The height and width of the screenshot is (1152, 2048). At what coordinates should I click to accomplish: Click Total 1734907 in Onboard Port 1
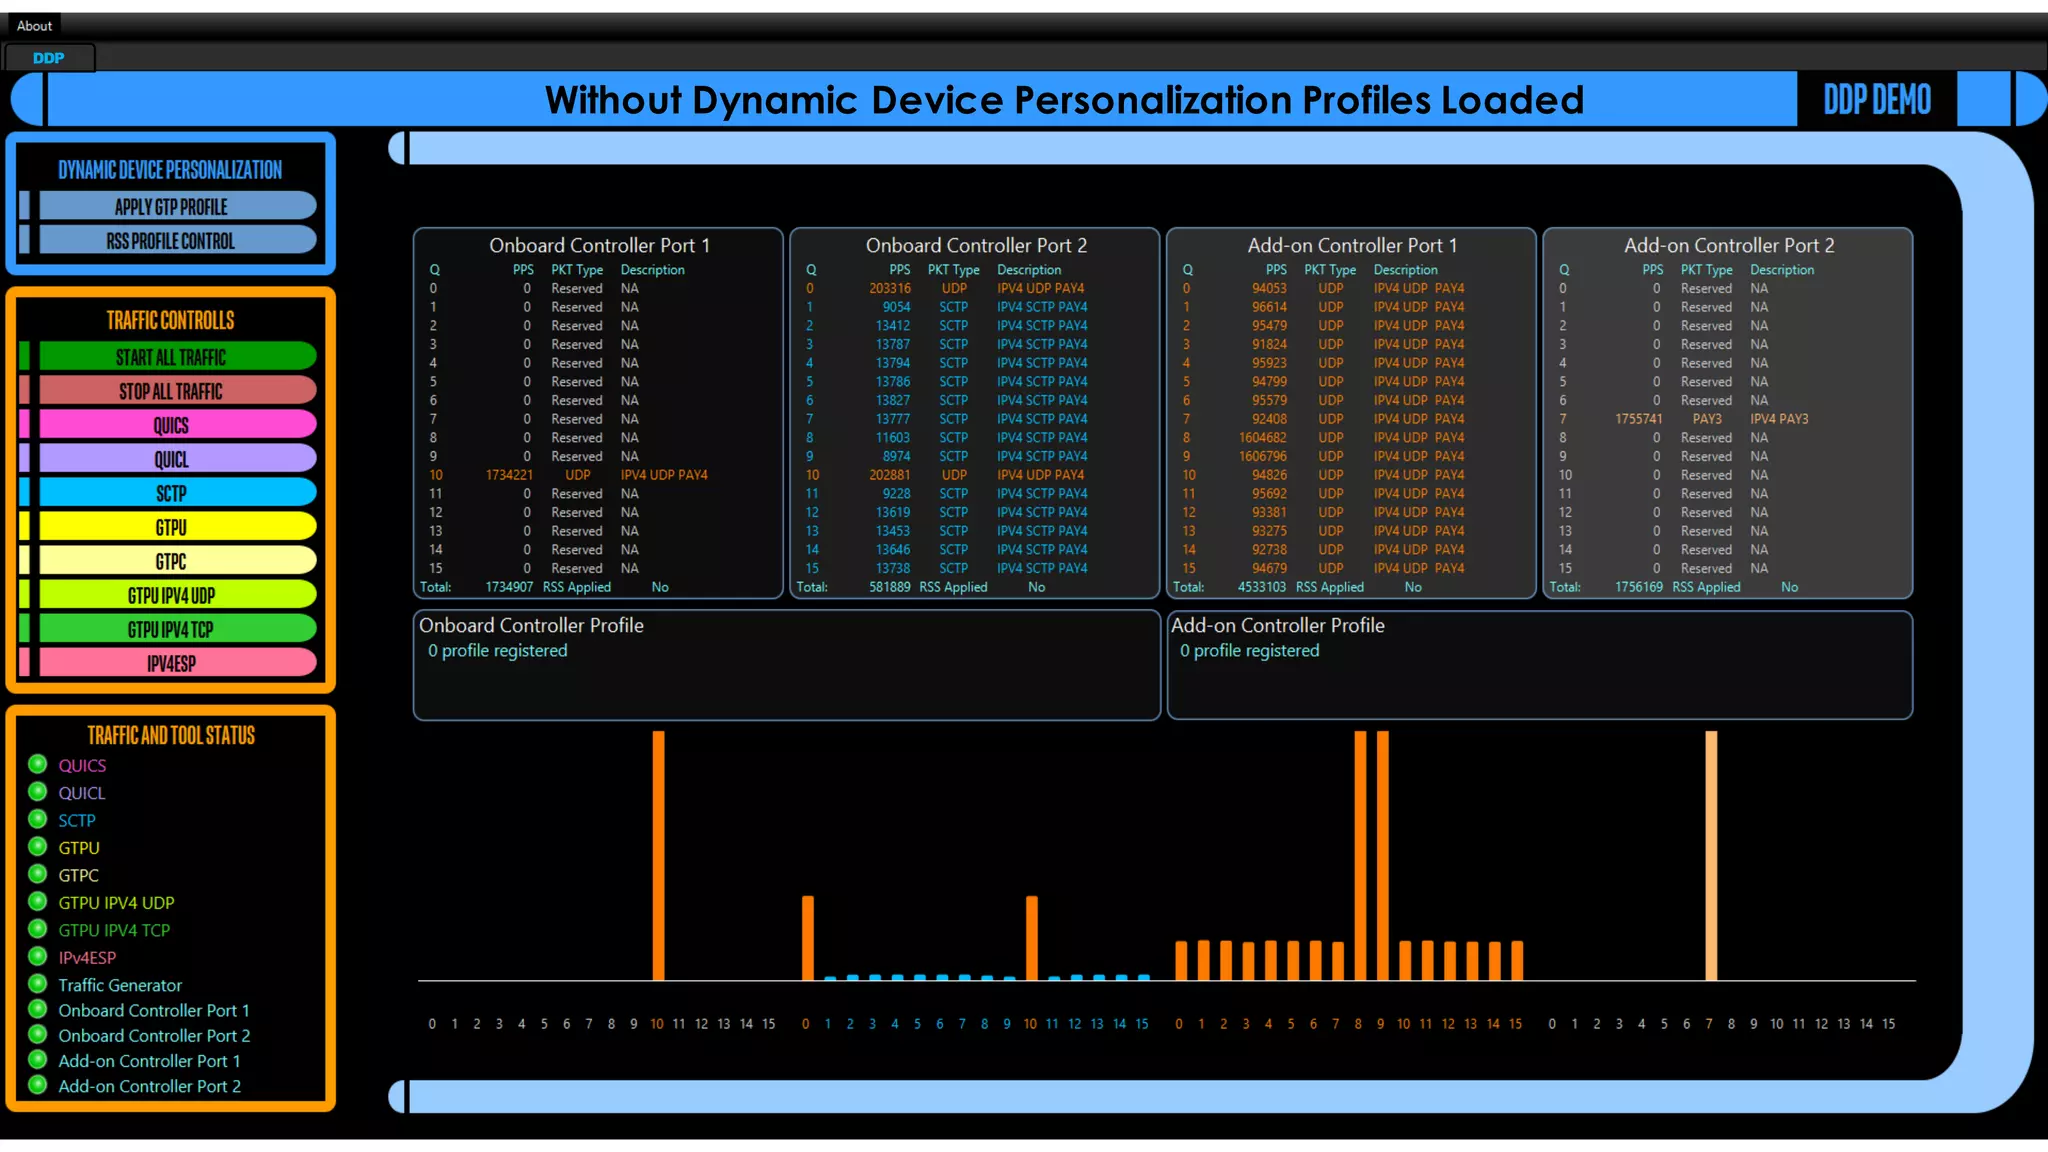click(x=509, y=587)
